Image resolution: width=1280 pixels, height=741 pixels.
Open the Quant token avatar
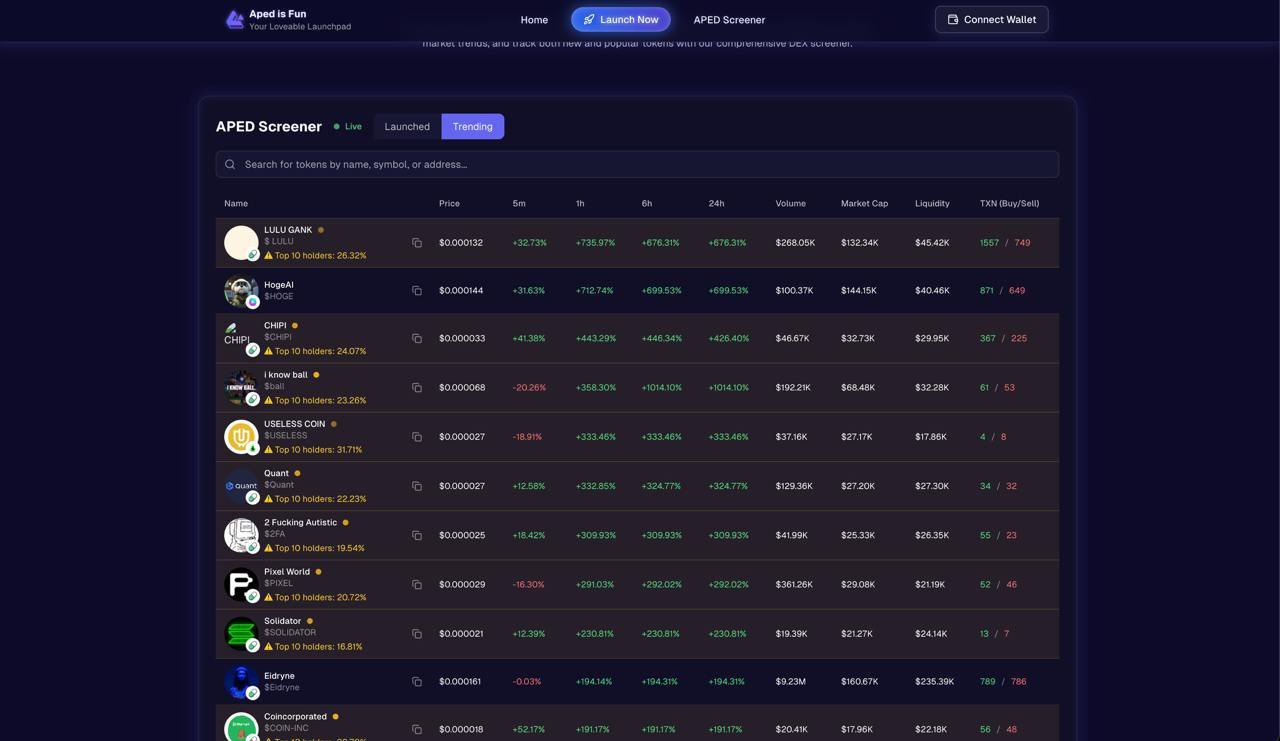(x=241, y=486)
